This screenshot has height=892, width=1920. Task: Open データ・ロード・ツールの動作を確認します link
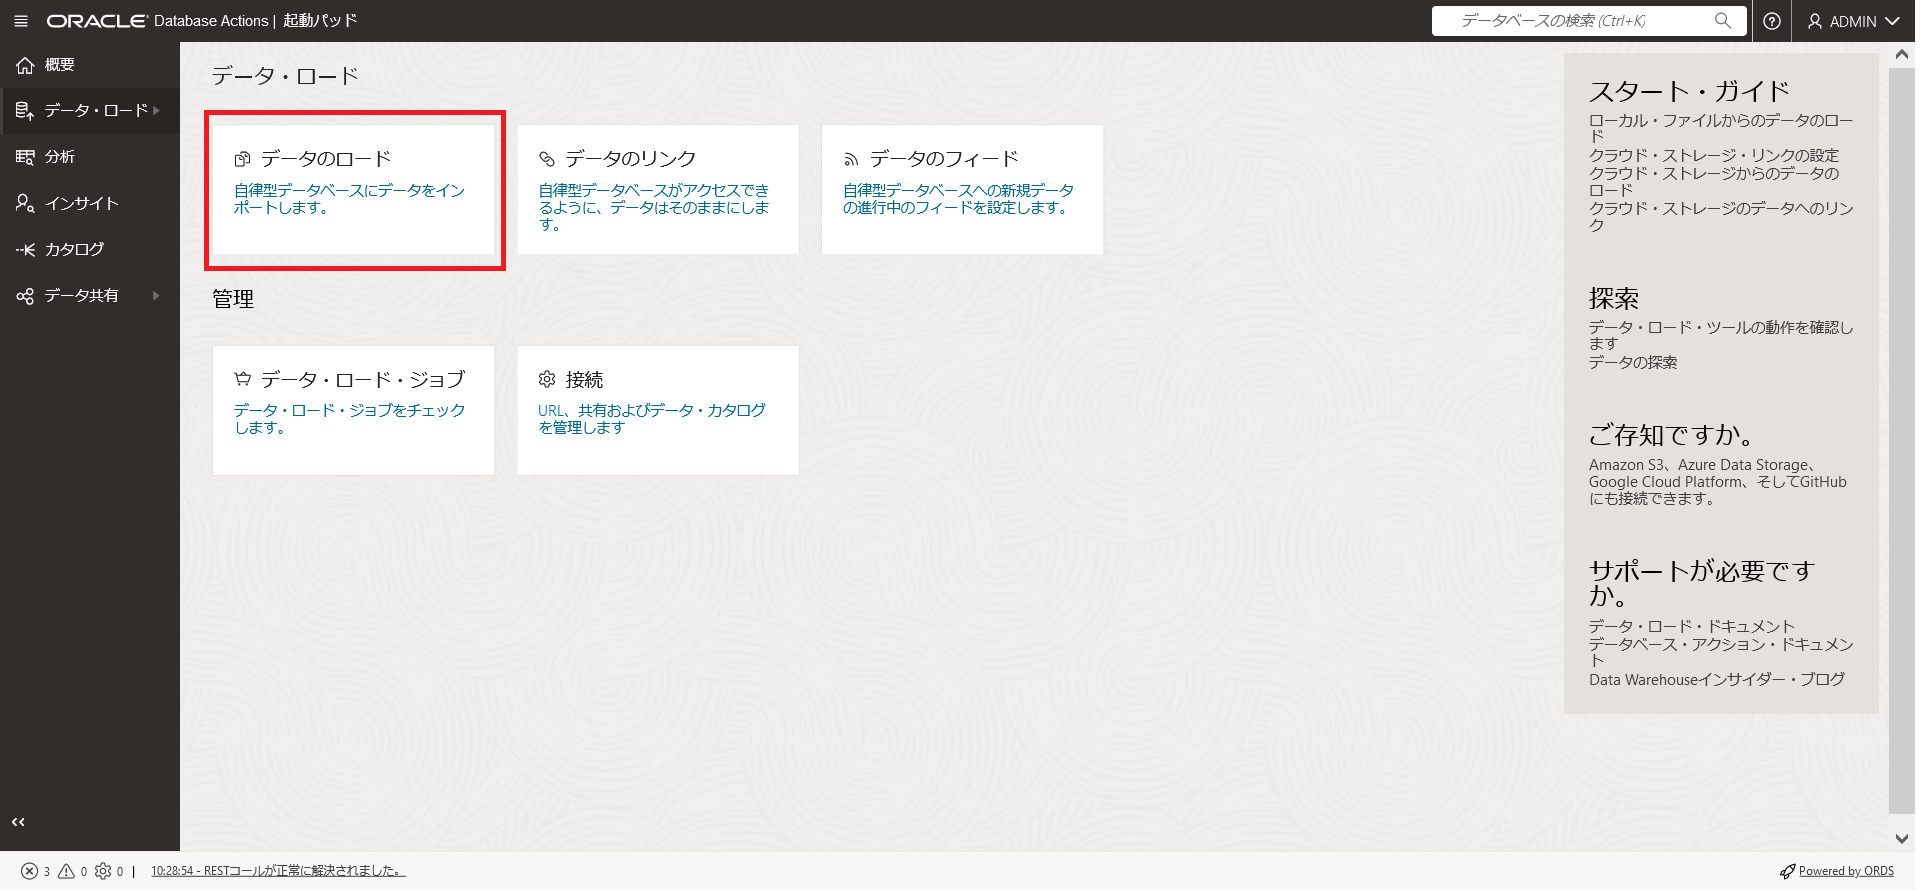point(1720,336)
